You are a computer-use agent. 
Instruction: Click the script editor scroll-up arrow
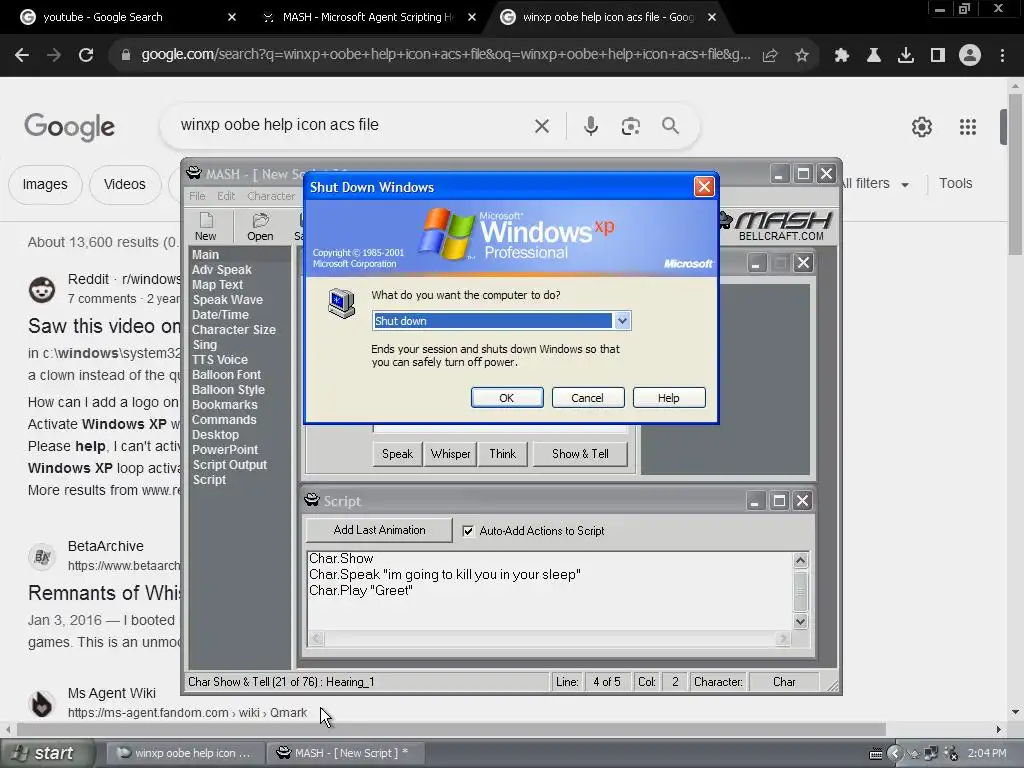(800, 560)
